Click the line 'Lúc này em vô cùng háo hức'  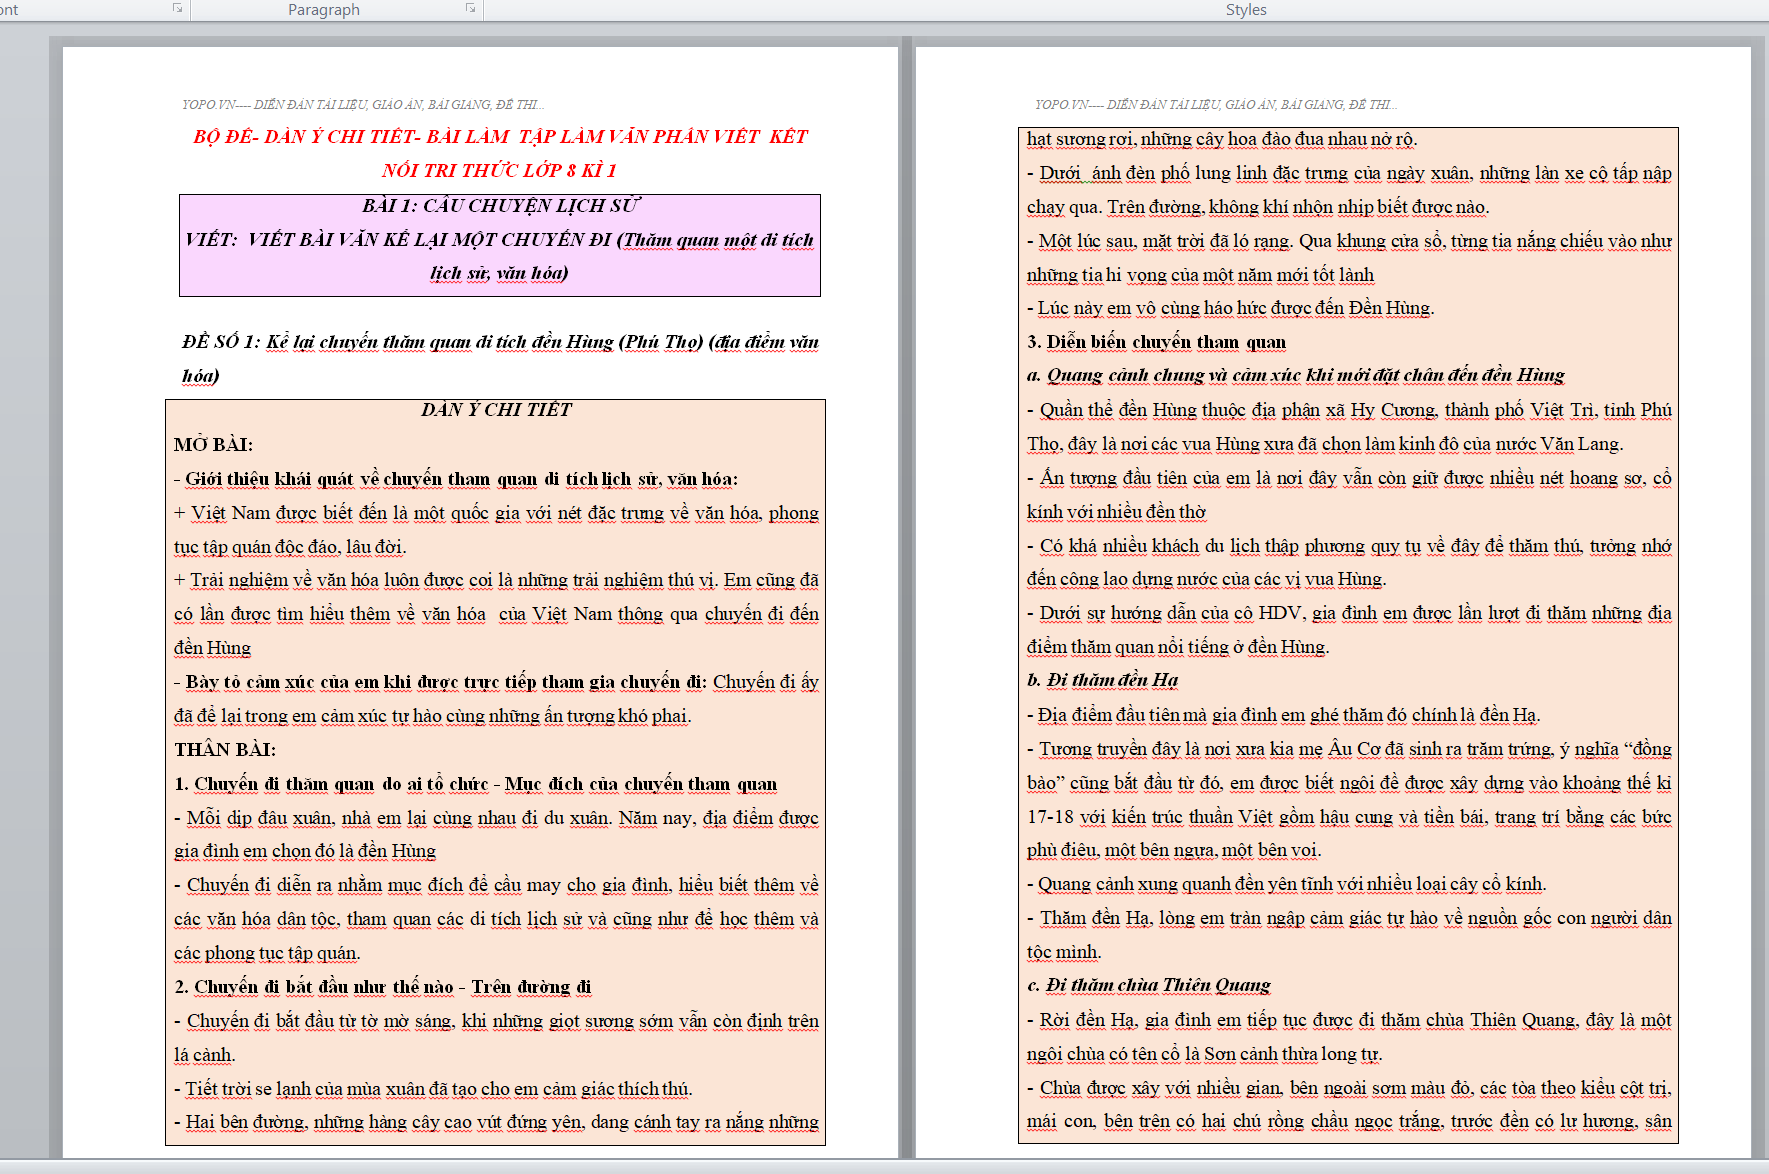click(1231, 308)
